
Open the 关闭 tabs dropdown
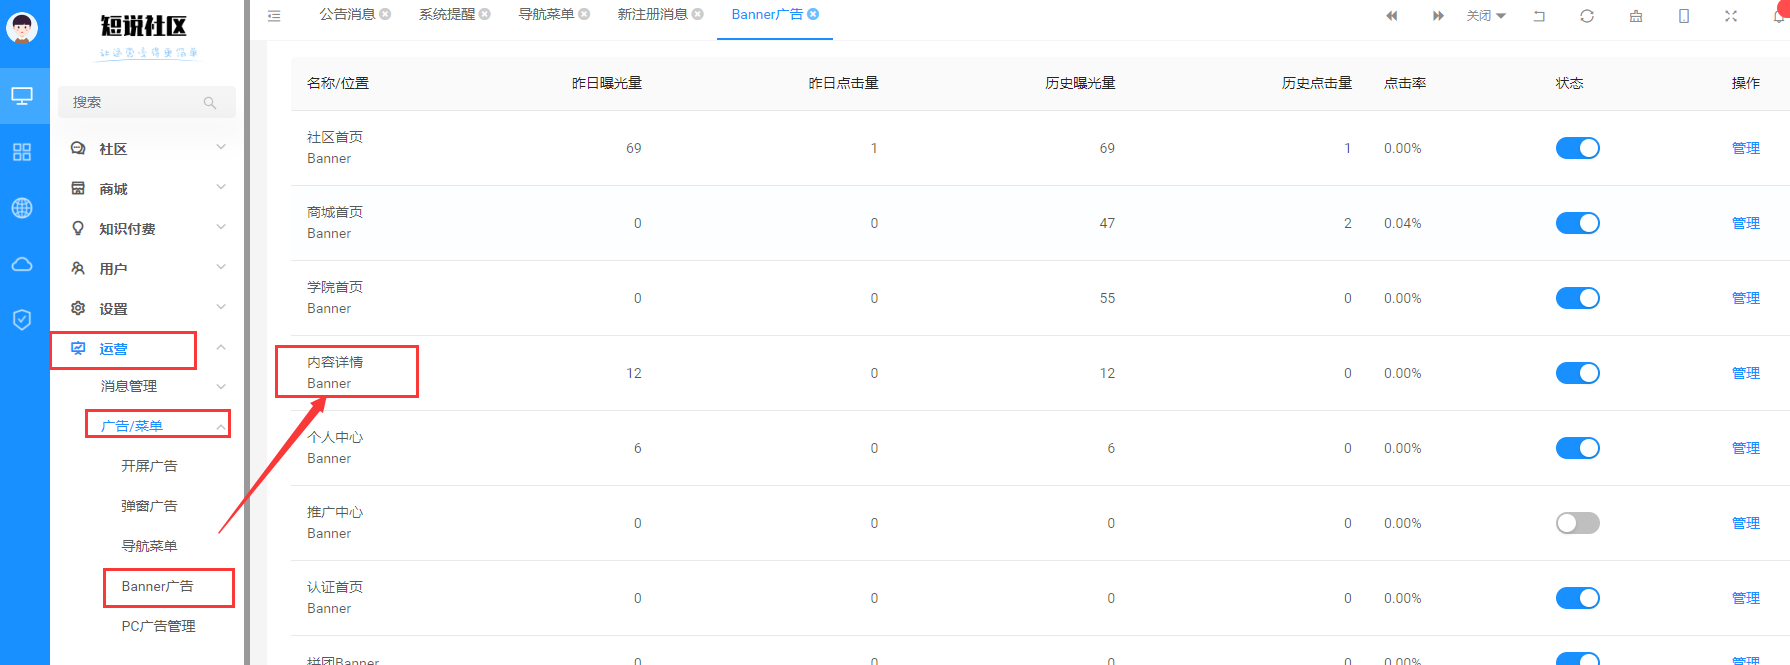point(1486,16)
